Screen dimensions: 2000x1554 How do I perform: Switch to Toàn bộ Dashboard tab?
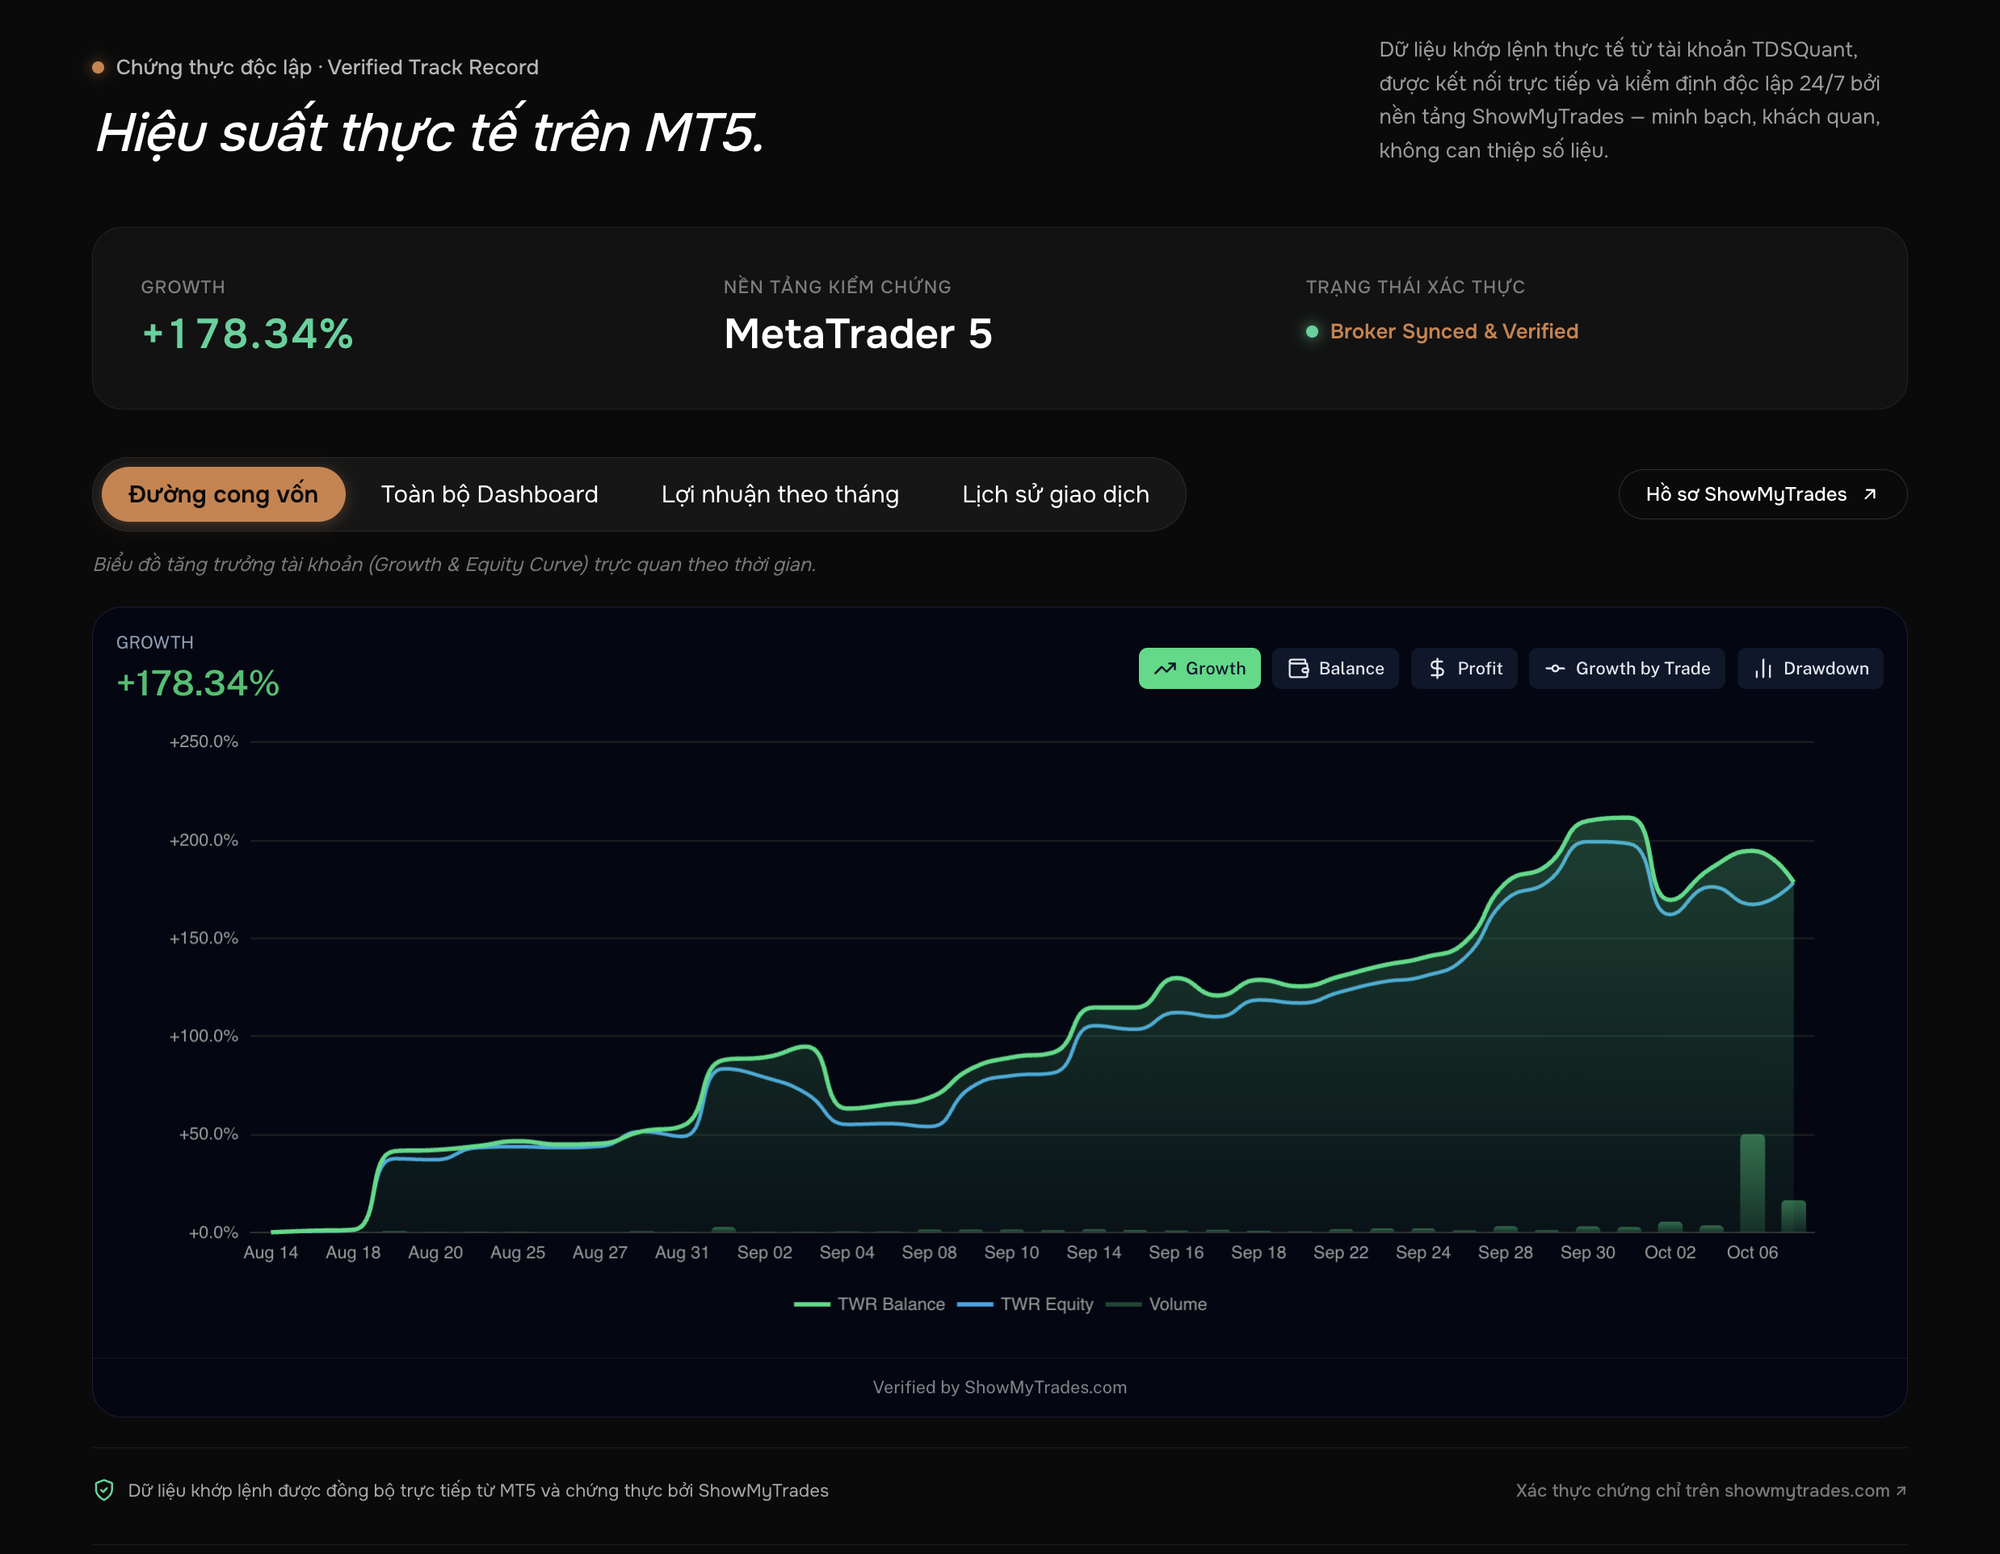[x=489, y=494]
